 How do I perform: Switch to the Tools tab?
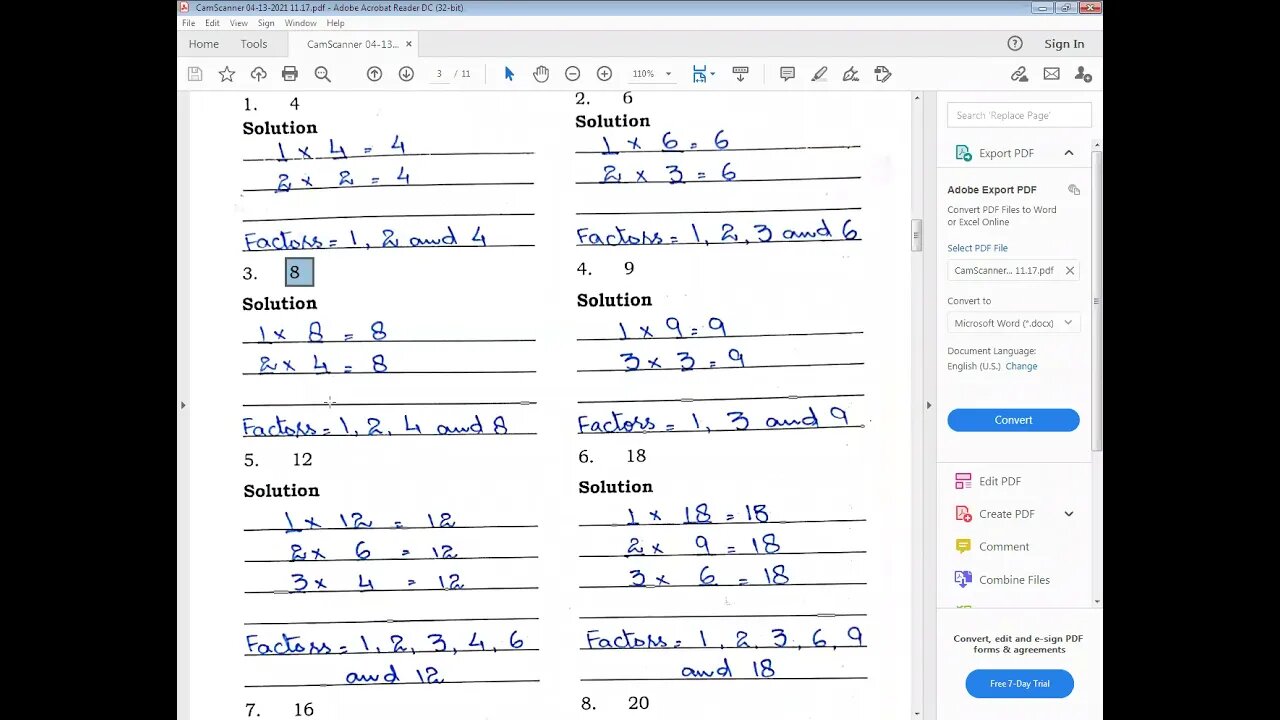coord(254,44)
